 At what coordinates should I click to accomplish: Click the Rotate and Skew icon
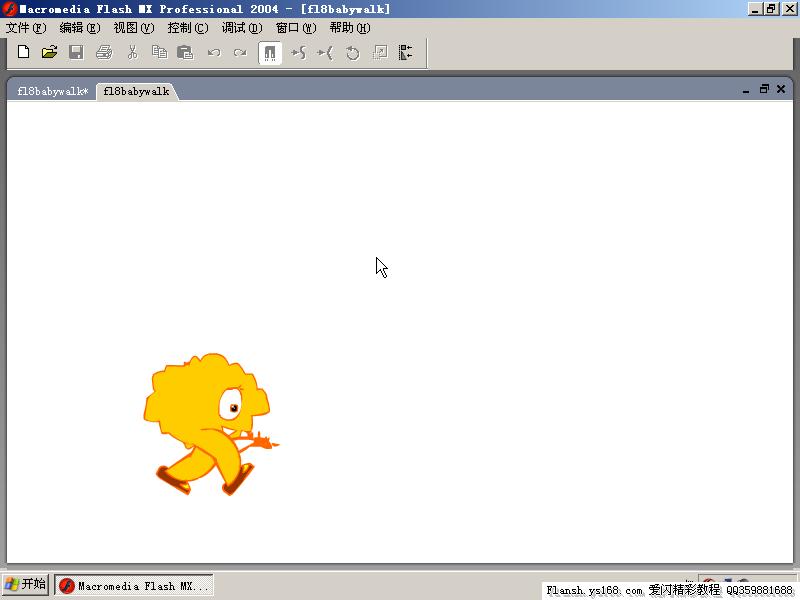click(x=353, y=53)
